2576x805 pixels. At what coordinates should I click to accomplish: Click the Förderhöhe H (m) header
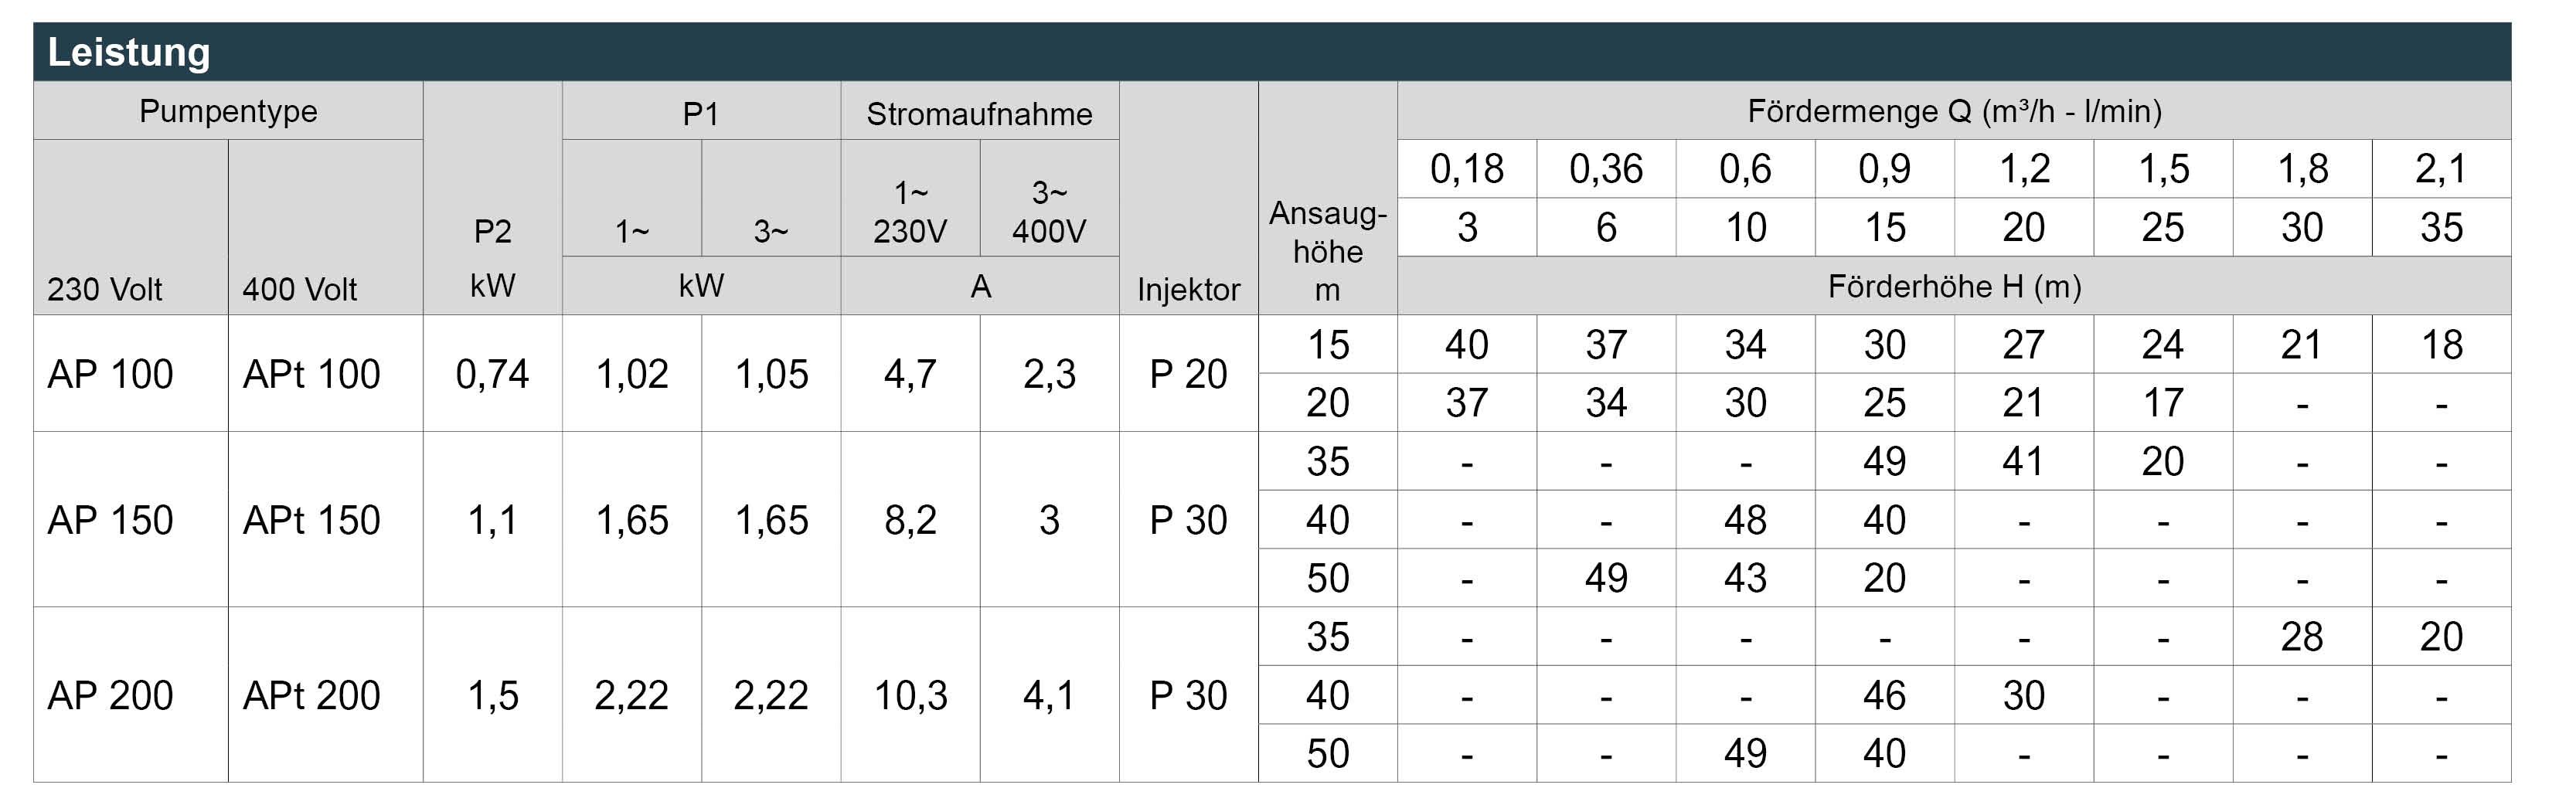pyautogui.click(x=1954, y=287)
